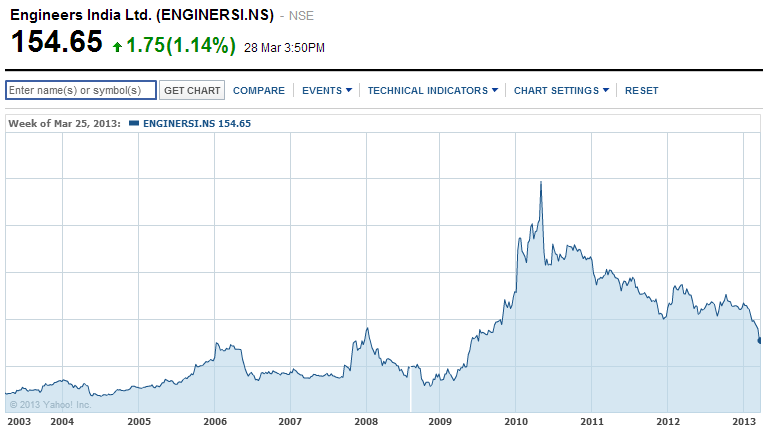Click the 2012 year axis label
Viewport: 763px width, 428px height.
pos(668,421)
